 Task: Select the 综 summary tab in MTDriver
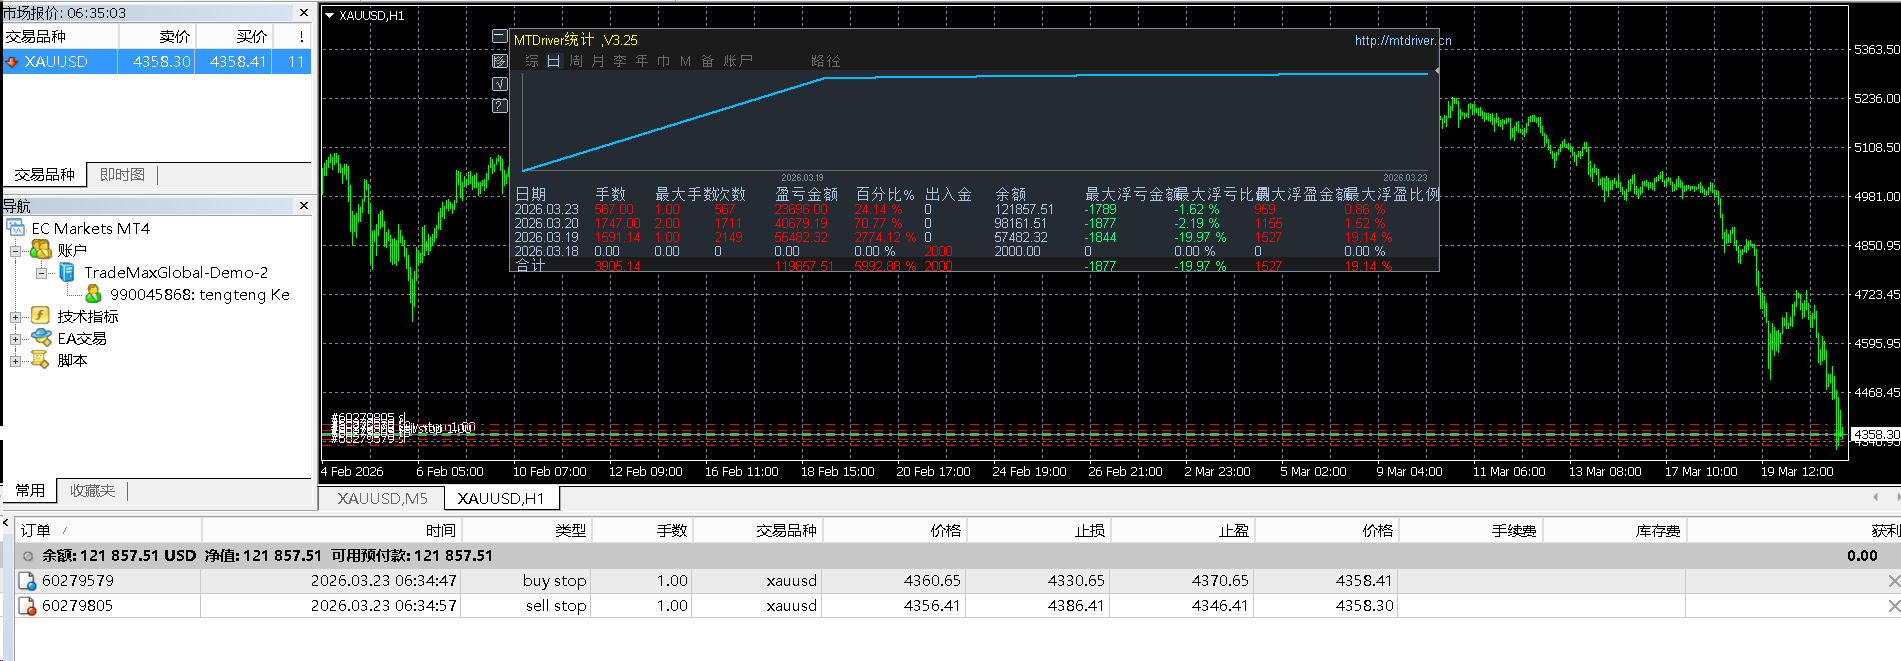click(x=532, y=61)
